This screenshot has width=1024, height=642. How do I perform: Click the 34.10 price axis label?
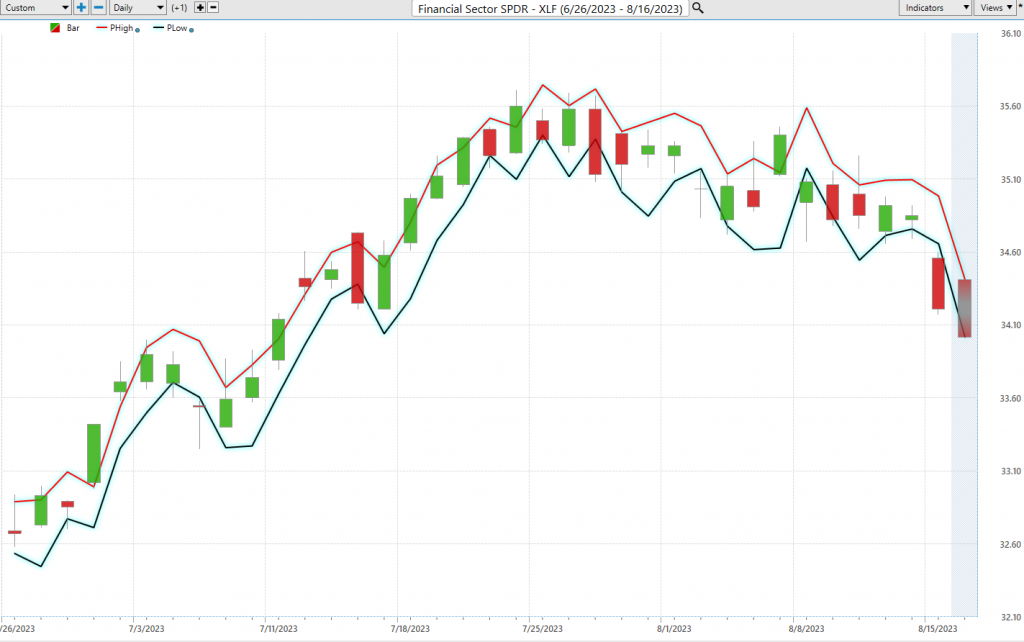1010,325
